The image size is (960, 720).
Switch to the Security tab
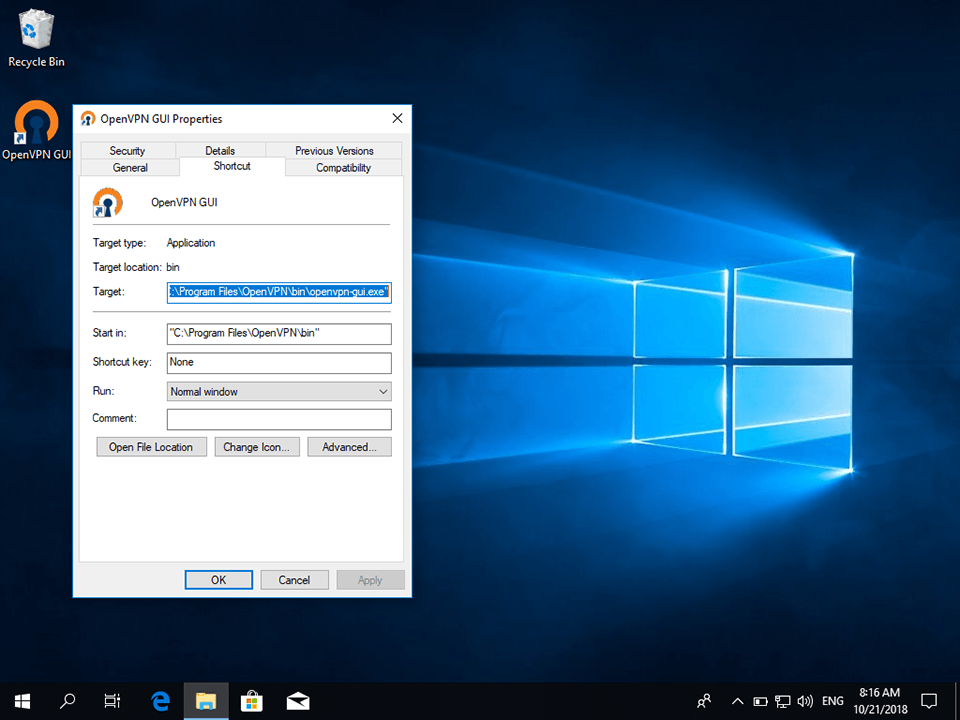(127, 151)
